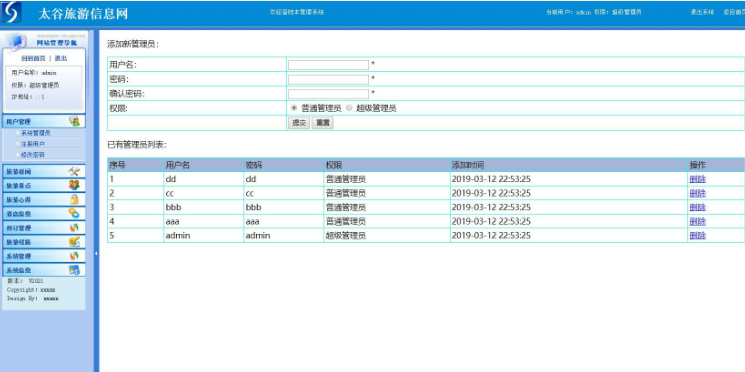Click the computer icon in the navigation header
The width and height of the screenshot is (745, 372).
point(17,43)
